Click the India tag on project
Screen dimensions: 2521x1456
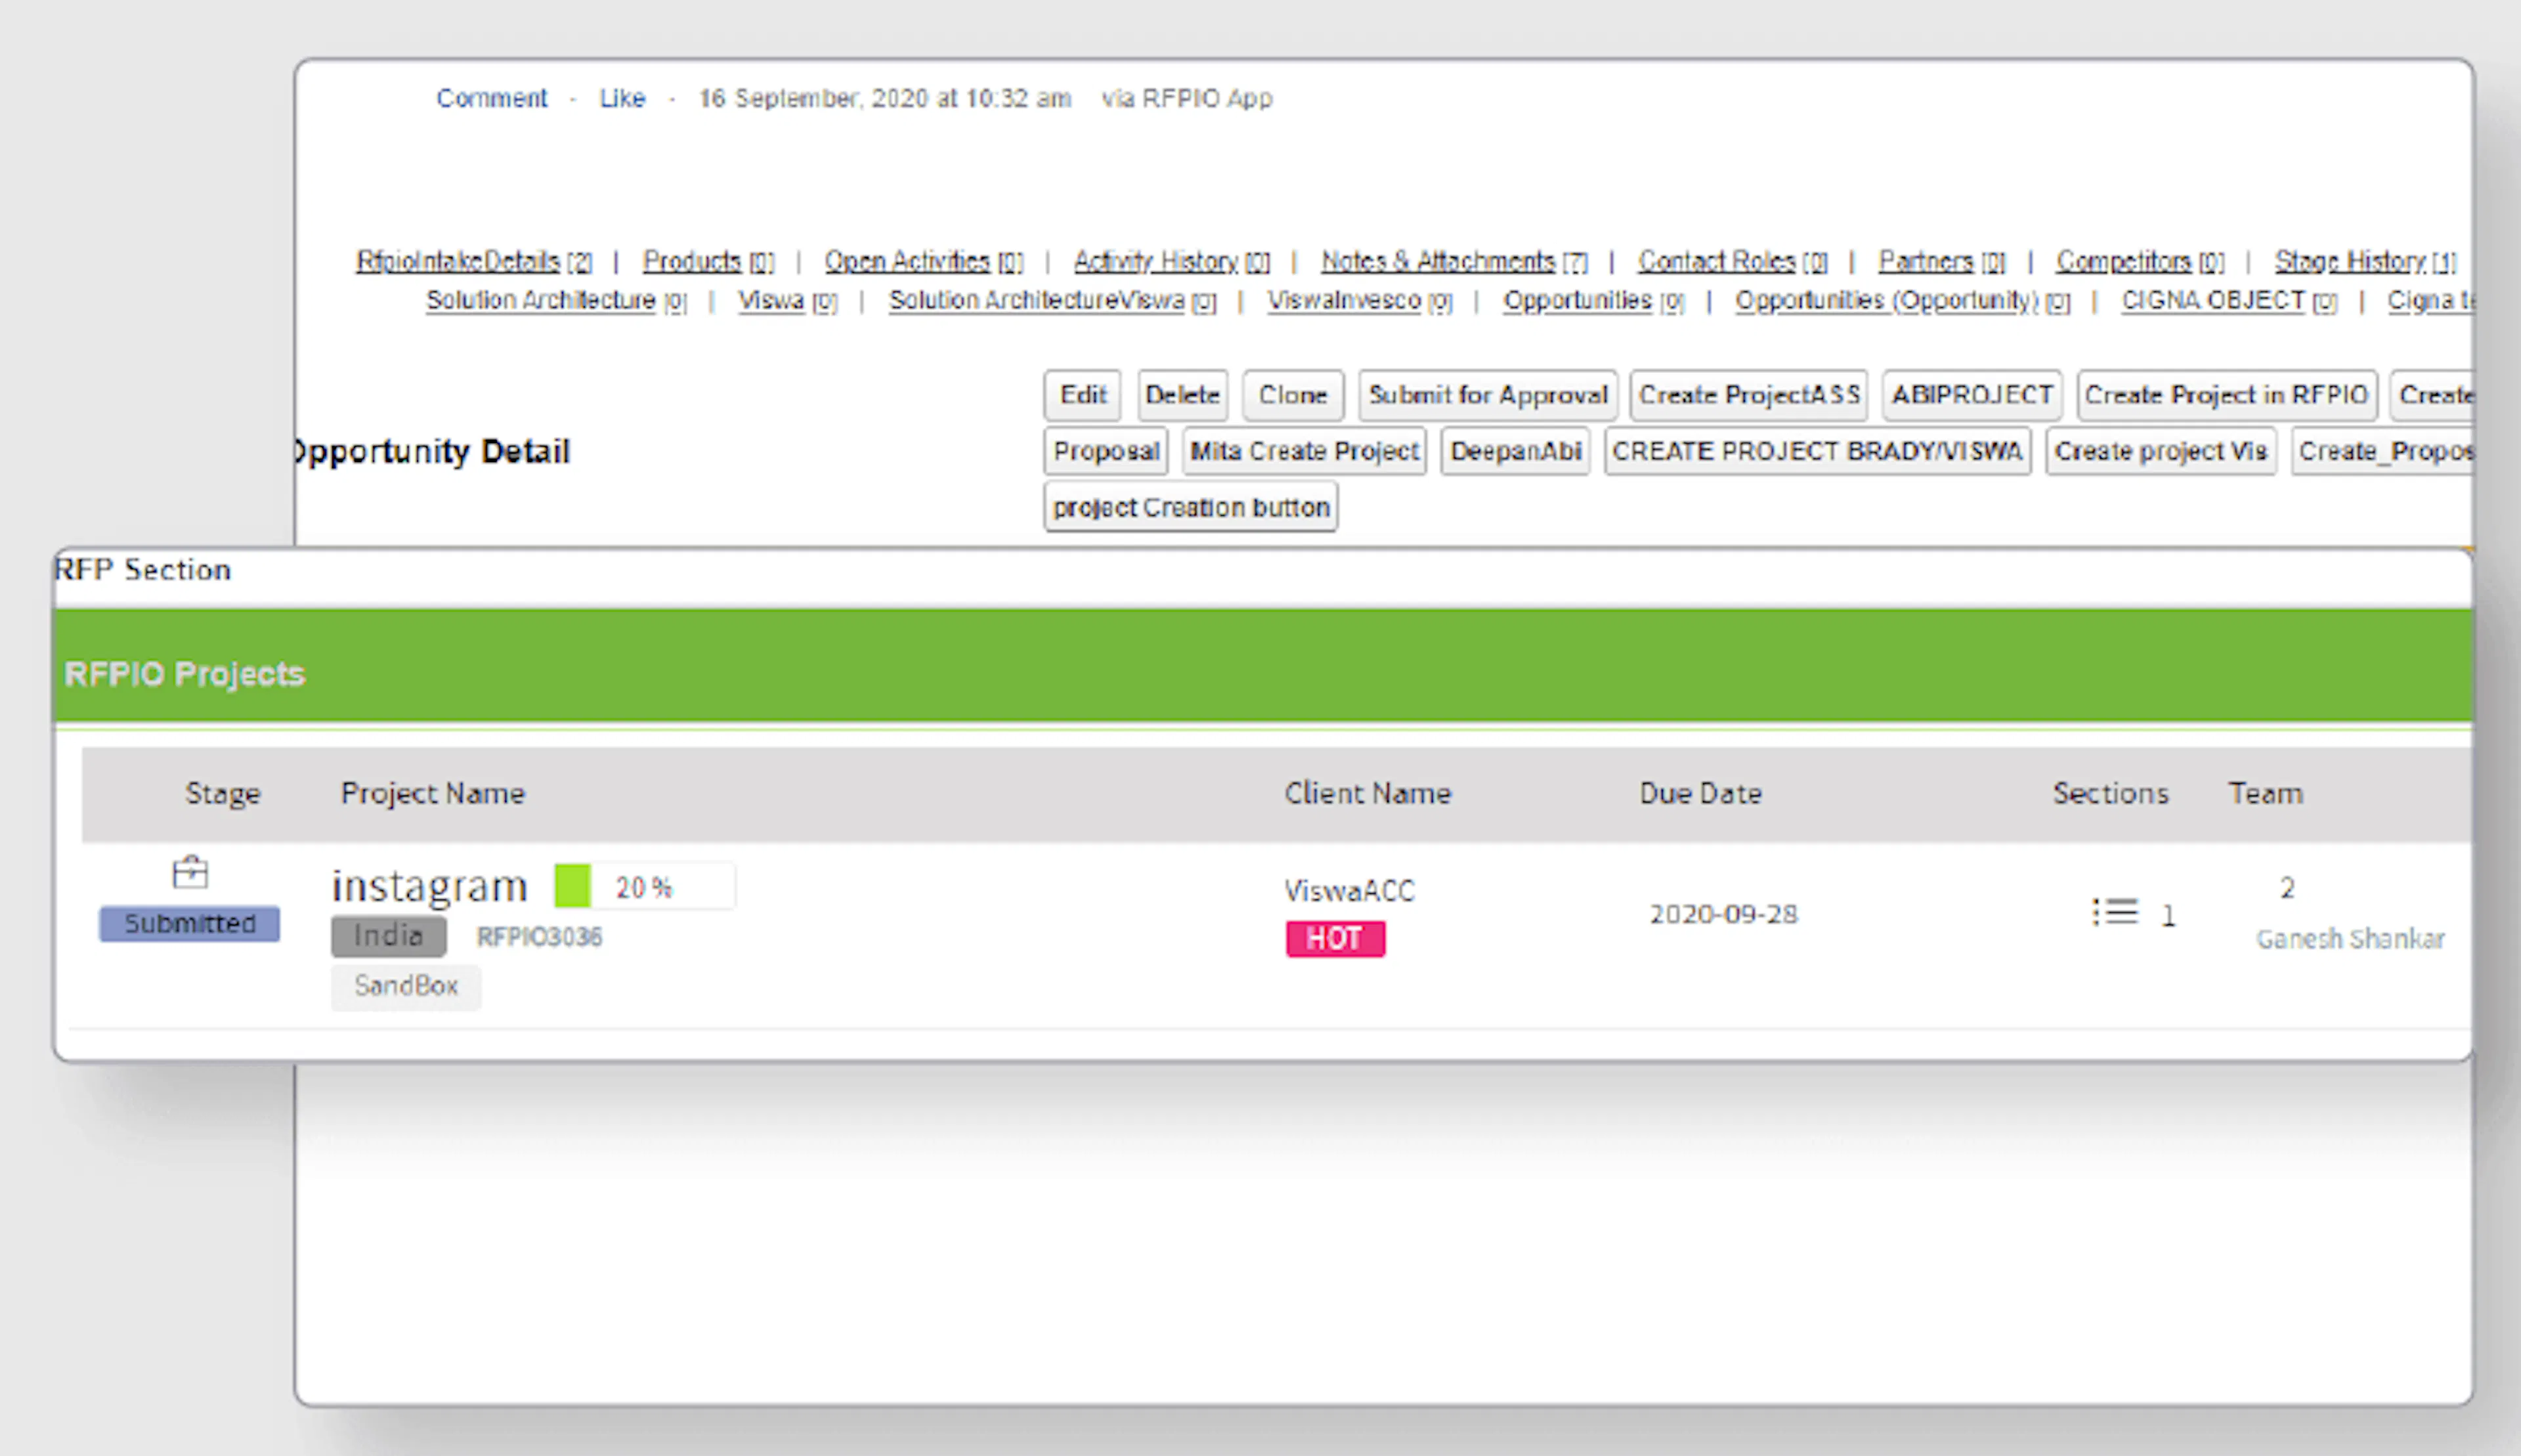tap(388, 936)
